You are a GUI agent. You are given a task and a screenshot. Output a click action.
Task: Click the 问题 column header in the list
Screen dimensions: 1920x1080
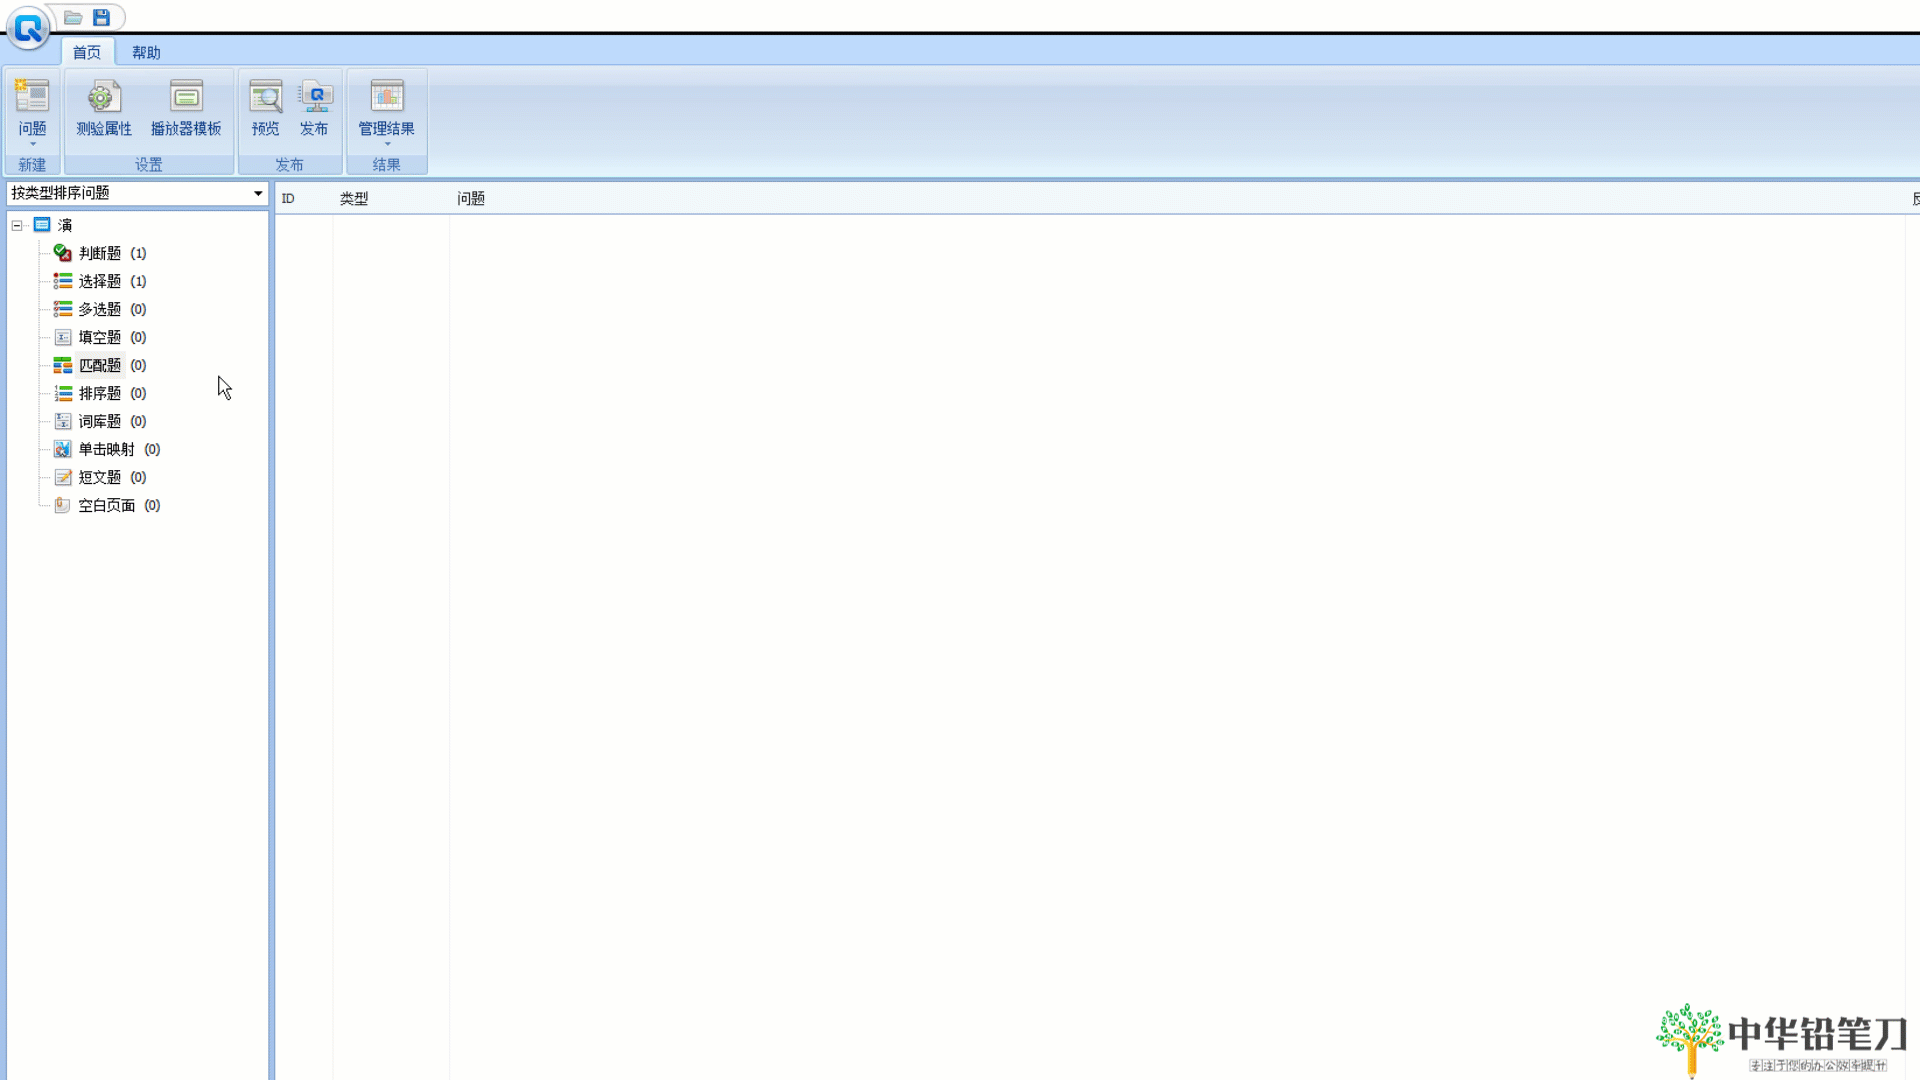click(471, 198)
